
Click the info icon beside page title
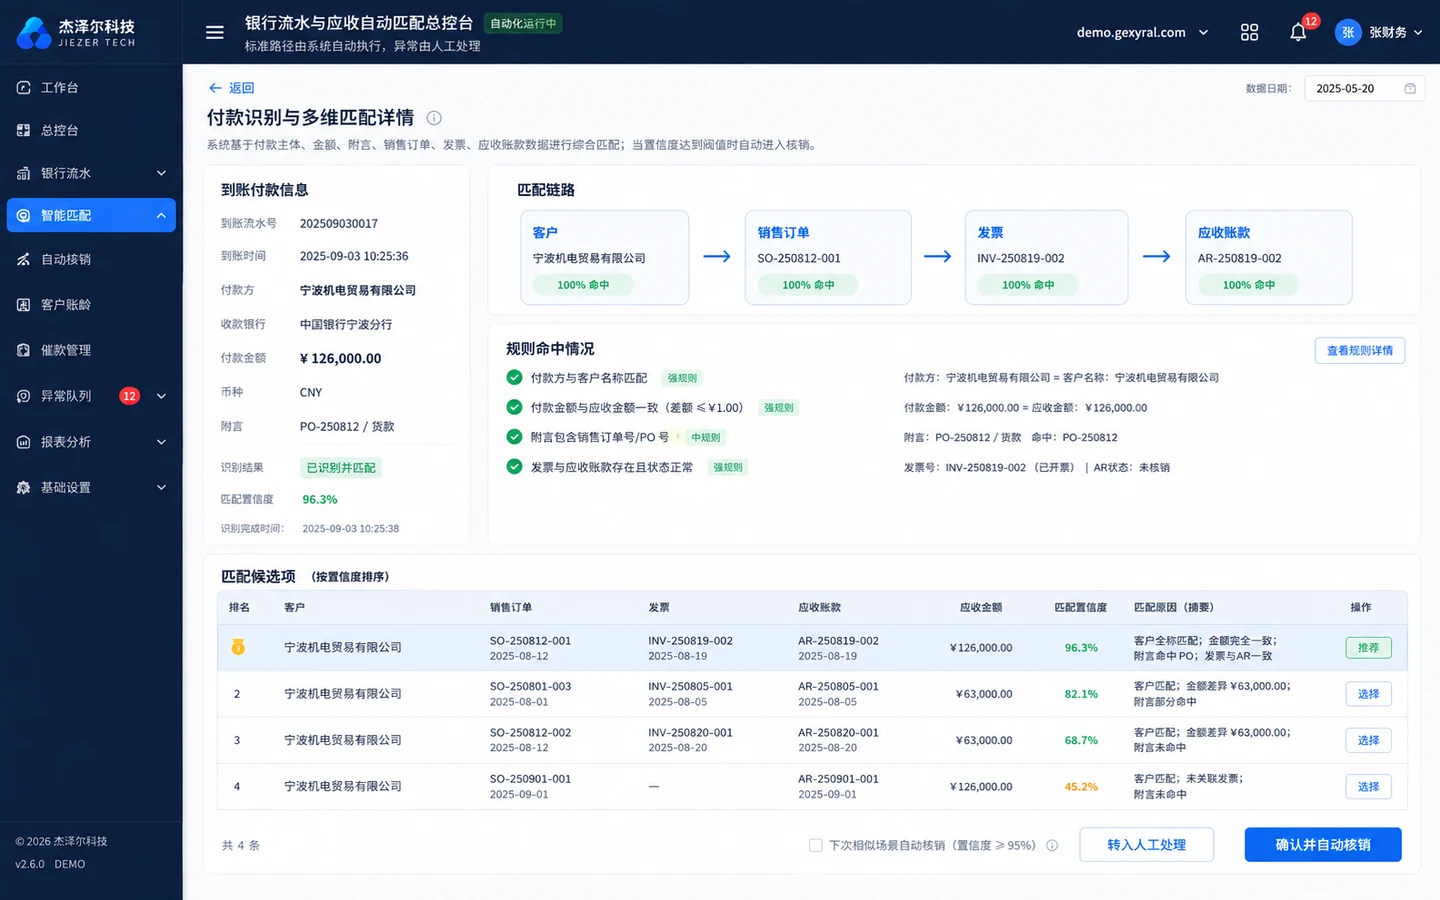(x=434, y=118)
